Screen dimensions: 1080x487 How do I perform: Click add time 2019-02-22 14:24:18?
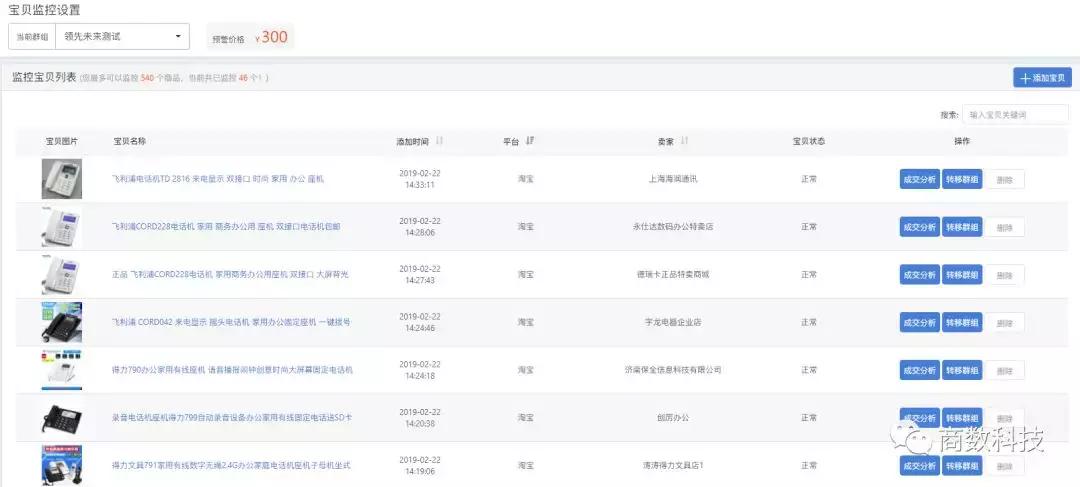click(x=419, y=370)
